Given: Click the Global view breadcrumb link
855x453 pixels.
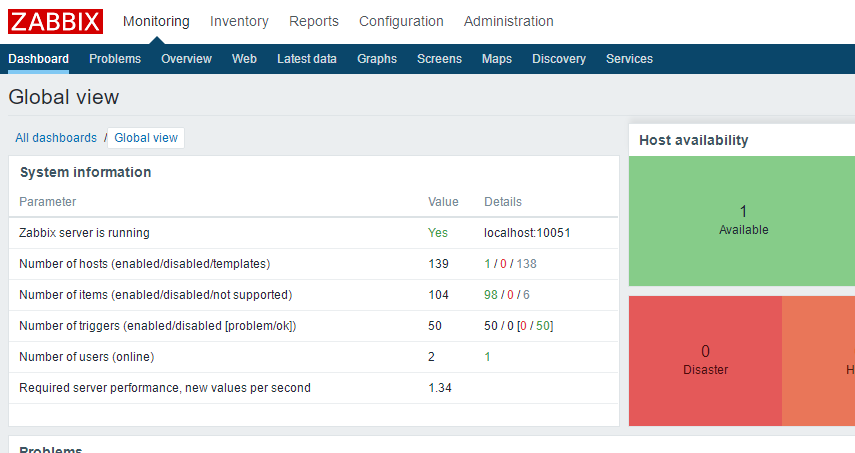Looking at the screenshot, I should 146,138.
